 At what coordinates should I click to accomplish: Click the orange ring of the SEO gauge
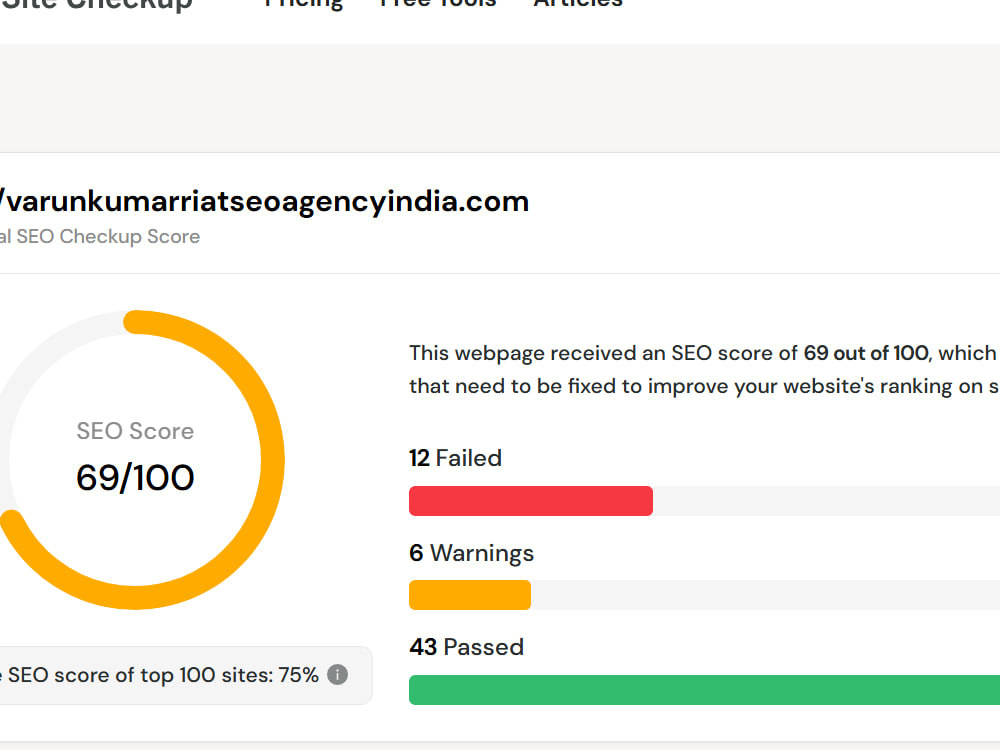tap(271, 459)
